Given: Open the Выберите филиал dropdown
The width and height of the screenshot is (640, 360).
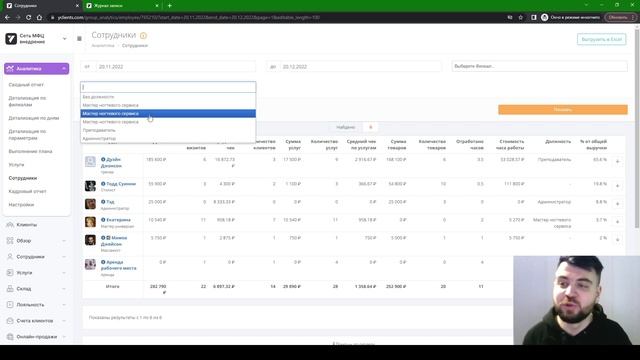Looking at the screenshot, I should coord(539,66).
